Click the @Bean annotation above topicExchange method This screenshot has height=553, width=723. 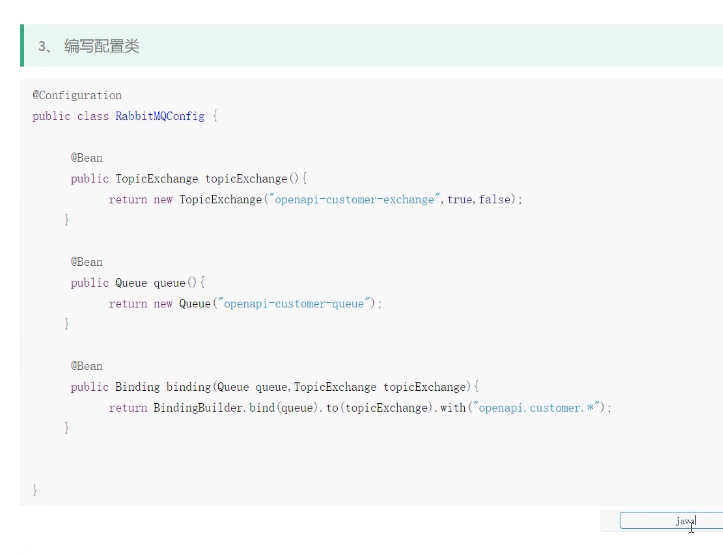[x=86, y=158]
